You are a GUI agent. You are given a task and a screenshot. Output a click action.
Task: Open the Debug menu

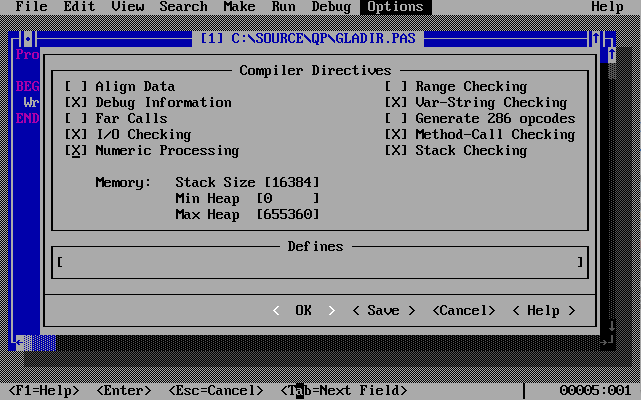pos(331,7)
